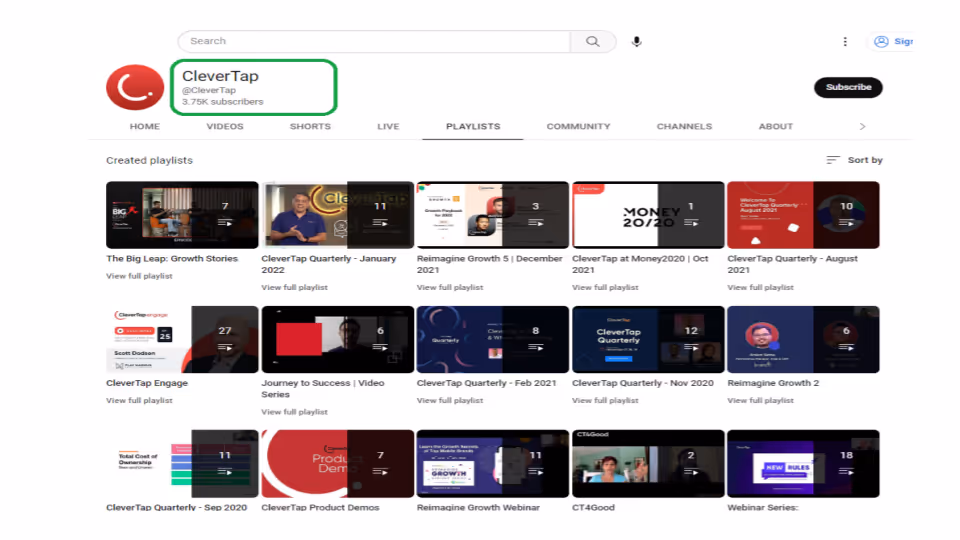960x540 pixels.
Task: Switch to the SHORTS tab
Action: [x=310, y=126]
